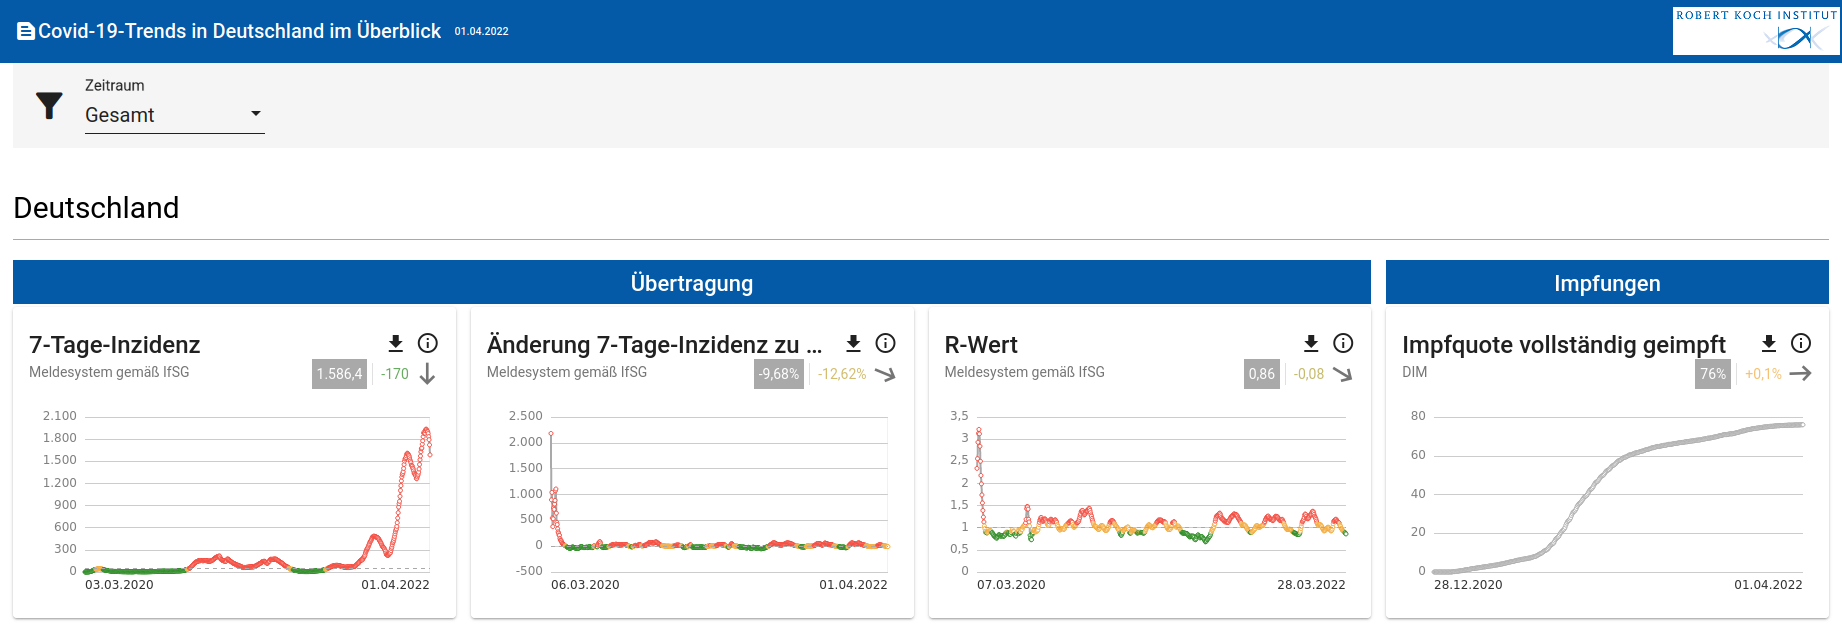
Task: Show info for Änderung 7-Tage-Inzidenz card
Action: coord(886,343)
